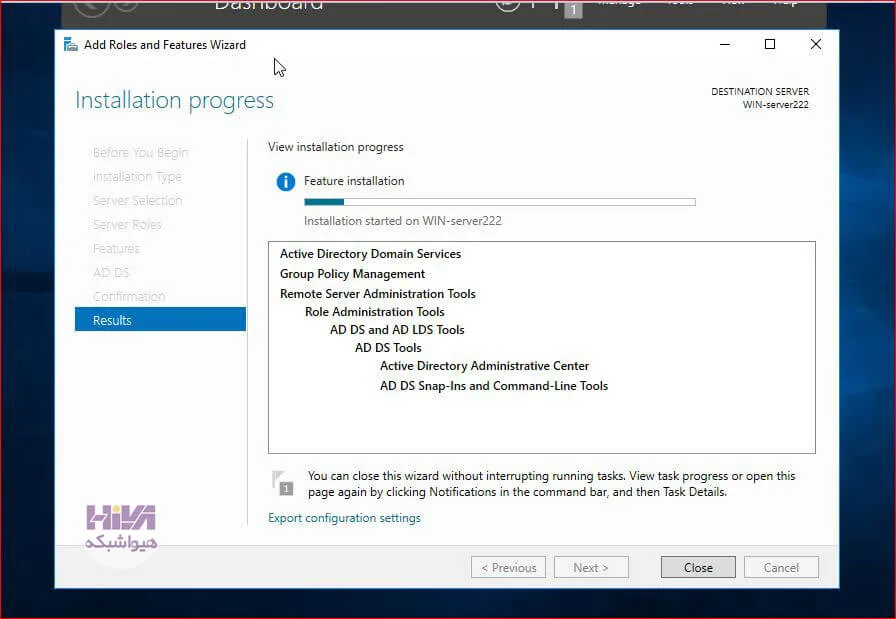Select the Server Selection step in the sidebar
Screen dimensions: 896x619
137,200
